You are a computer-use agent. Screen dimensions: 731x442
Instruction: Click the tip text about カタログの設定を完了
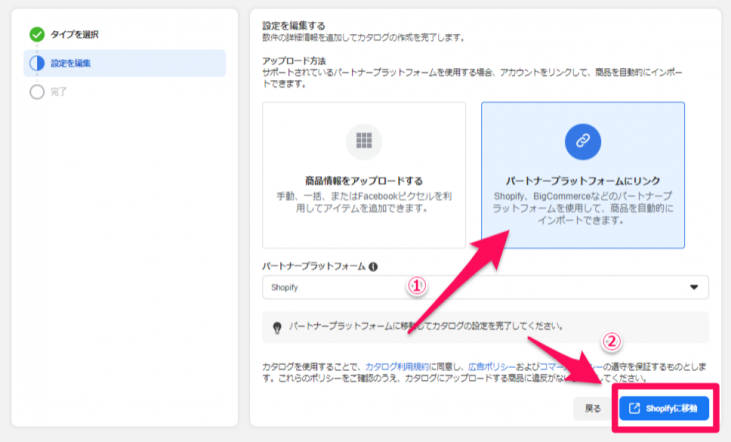click(426, 326)
